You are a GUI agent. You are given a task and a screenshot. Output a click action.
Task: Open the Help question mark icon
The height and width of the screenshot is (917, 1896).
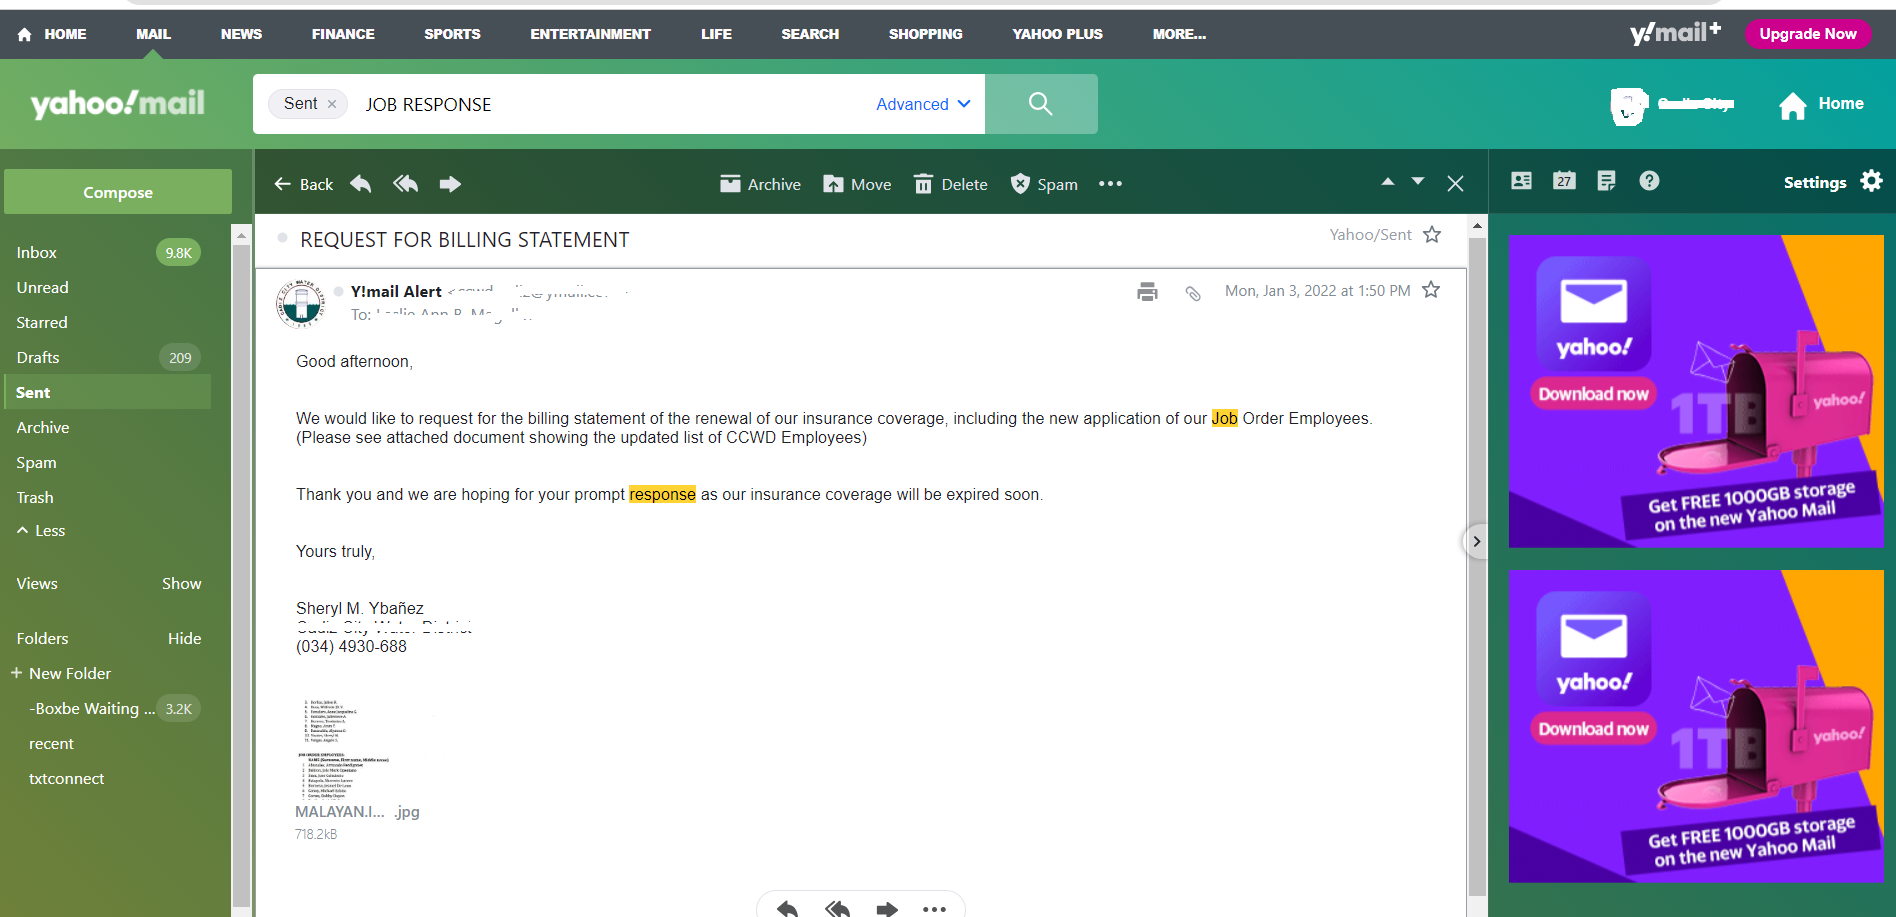[x=1650, y=181]
